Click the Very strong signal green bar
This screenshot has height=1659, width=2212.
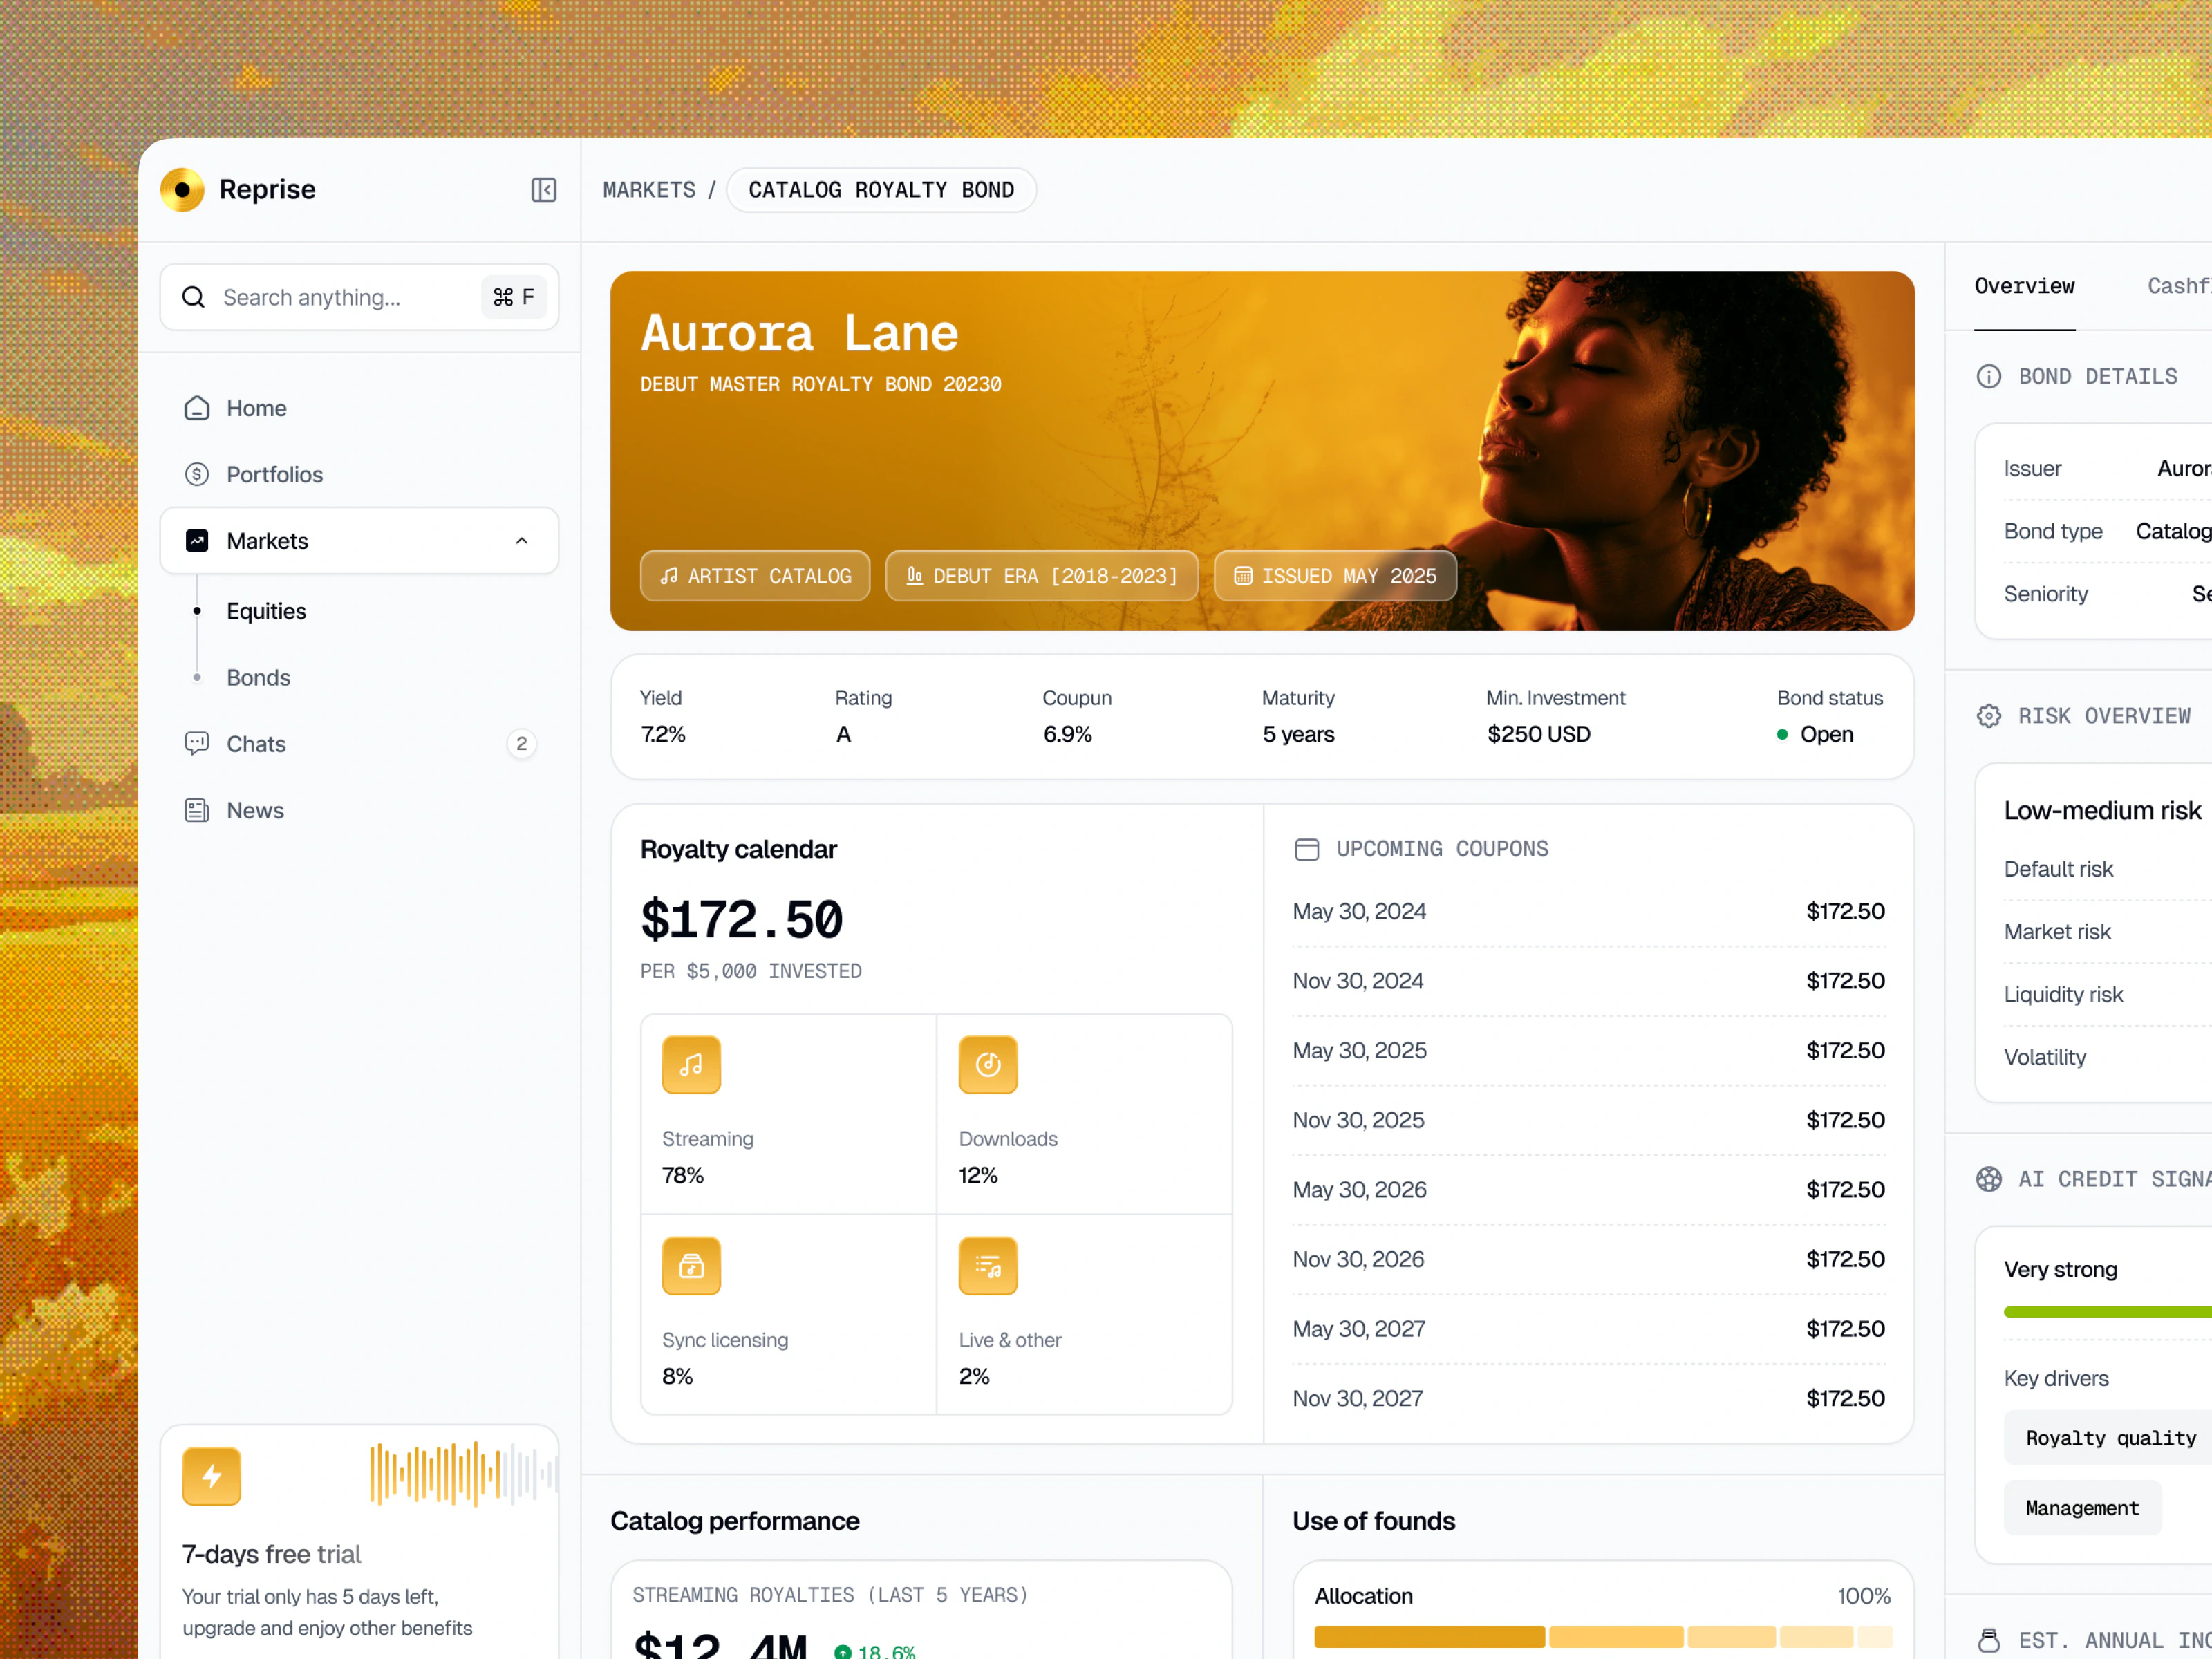coord(2107,1312)
